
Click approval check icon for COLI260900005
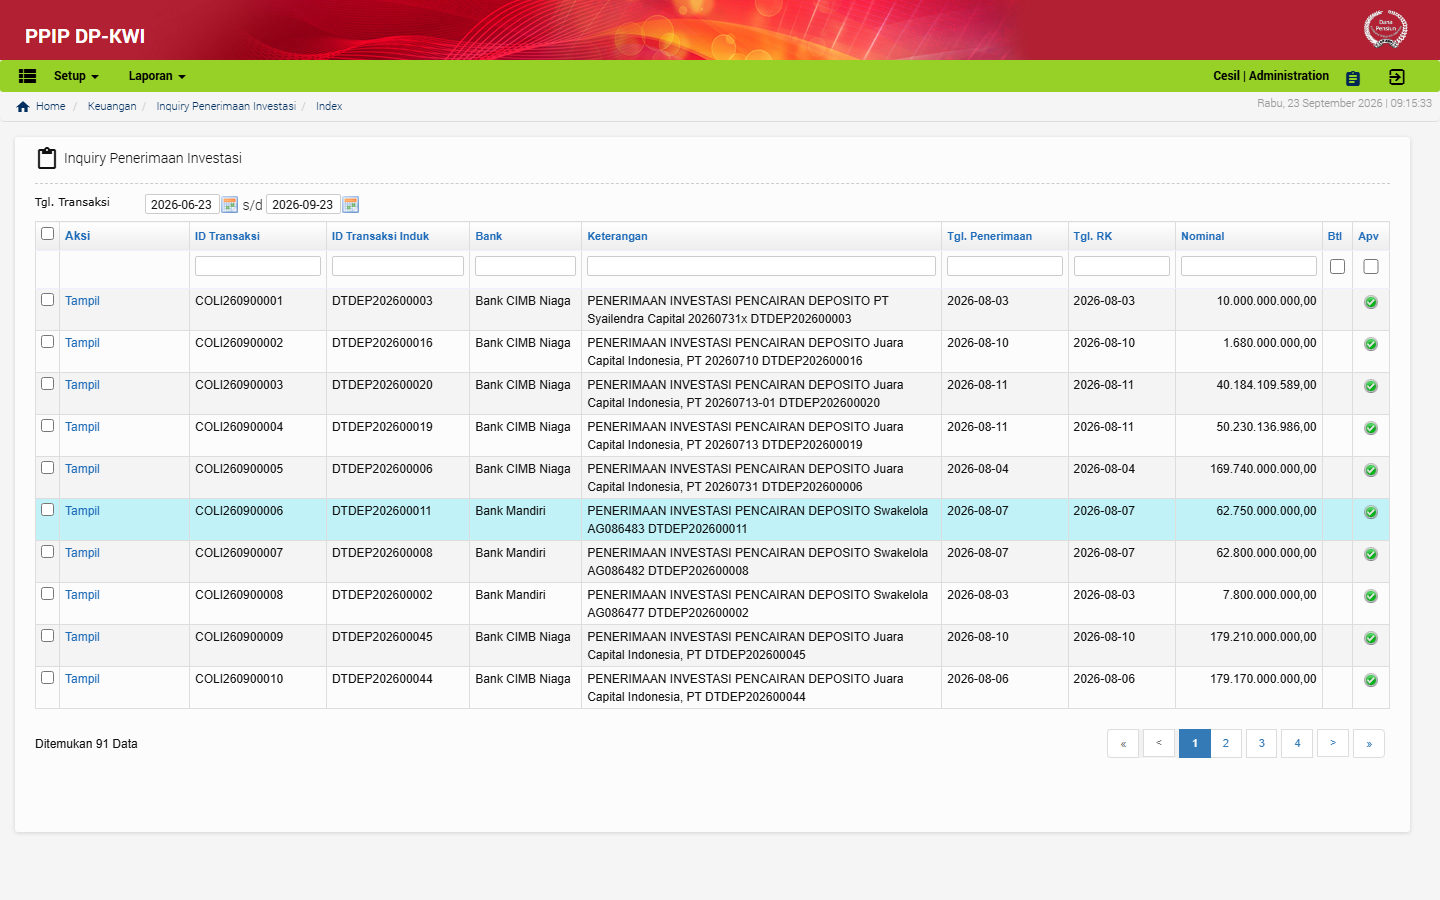(1371, 470)
